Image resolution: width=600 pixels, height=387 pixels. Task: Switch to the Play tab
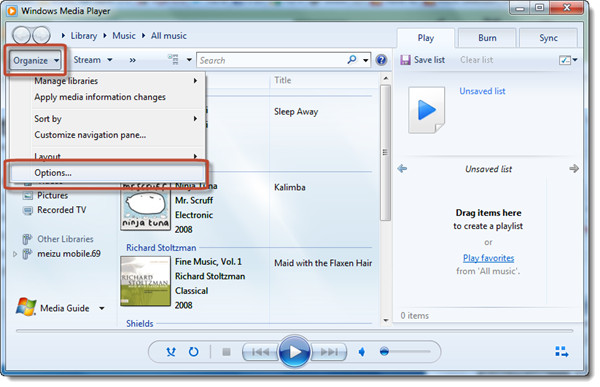coord(426,38)
